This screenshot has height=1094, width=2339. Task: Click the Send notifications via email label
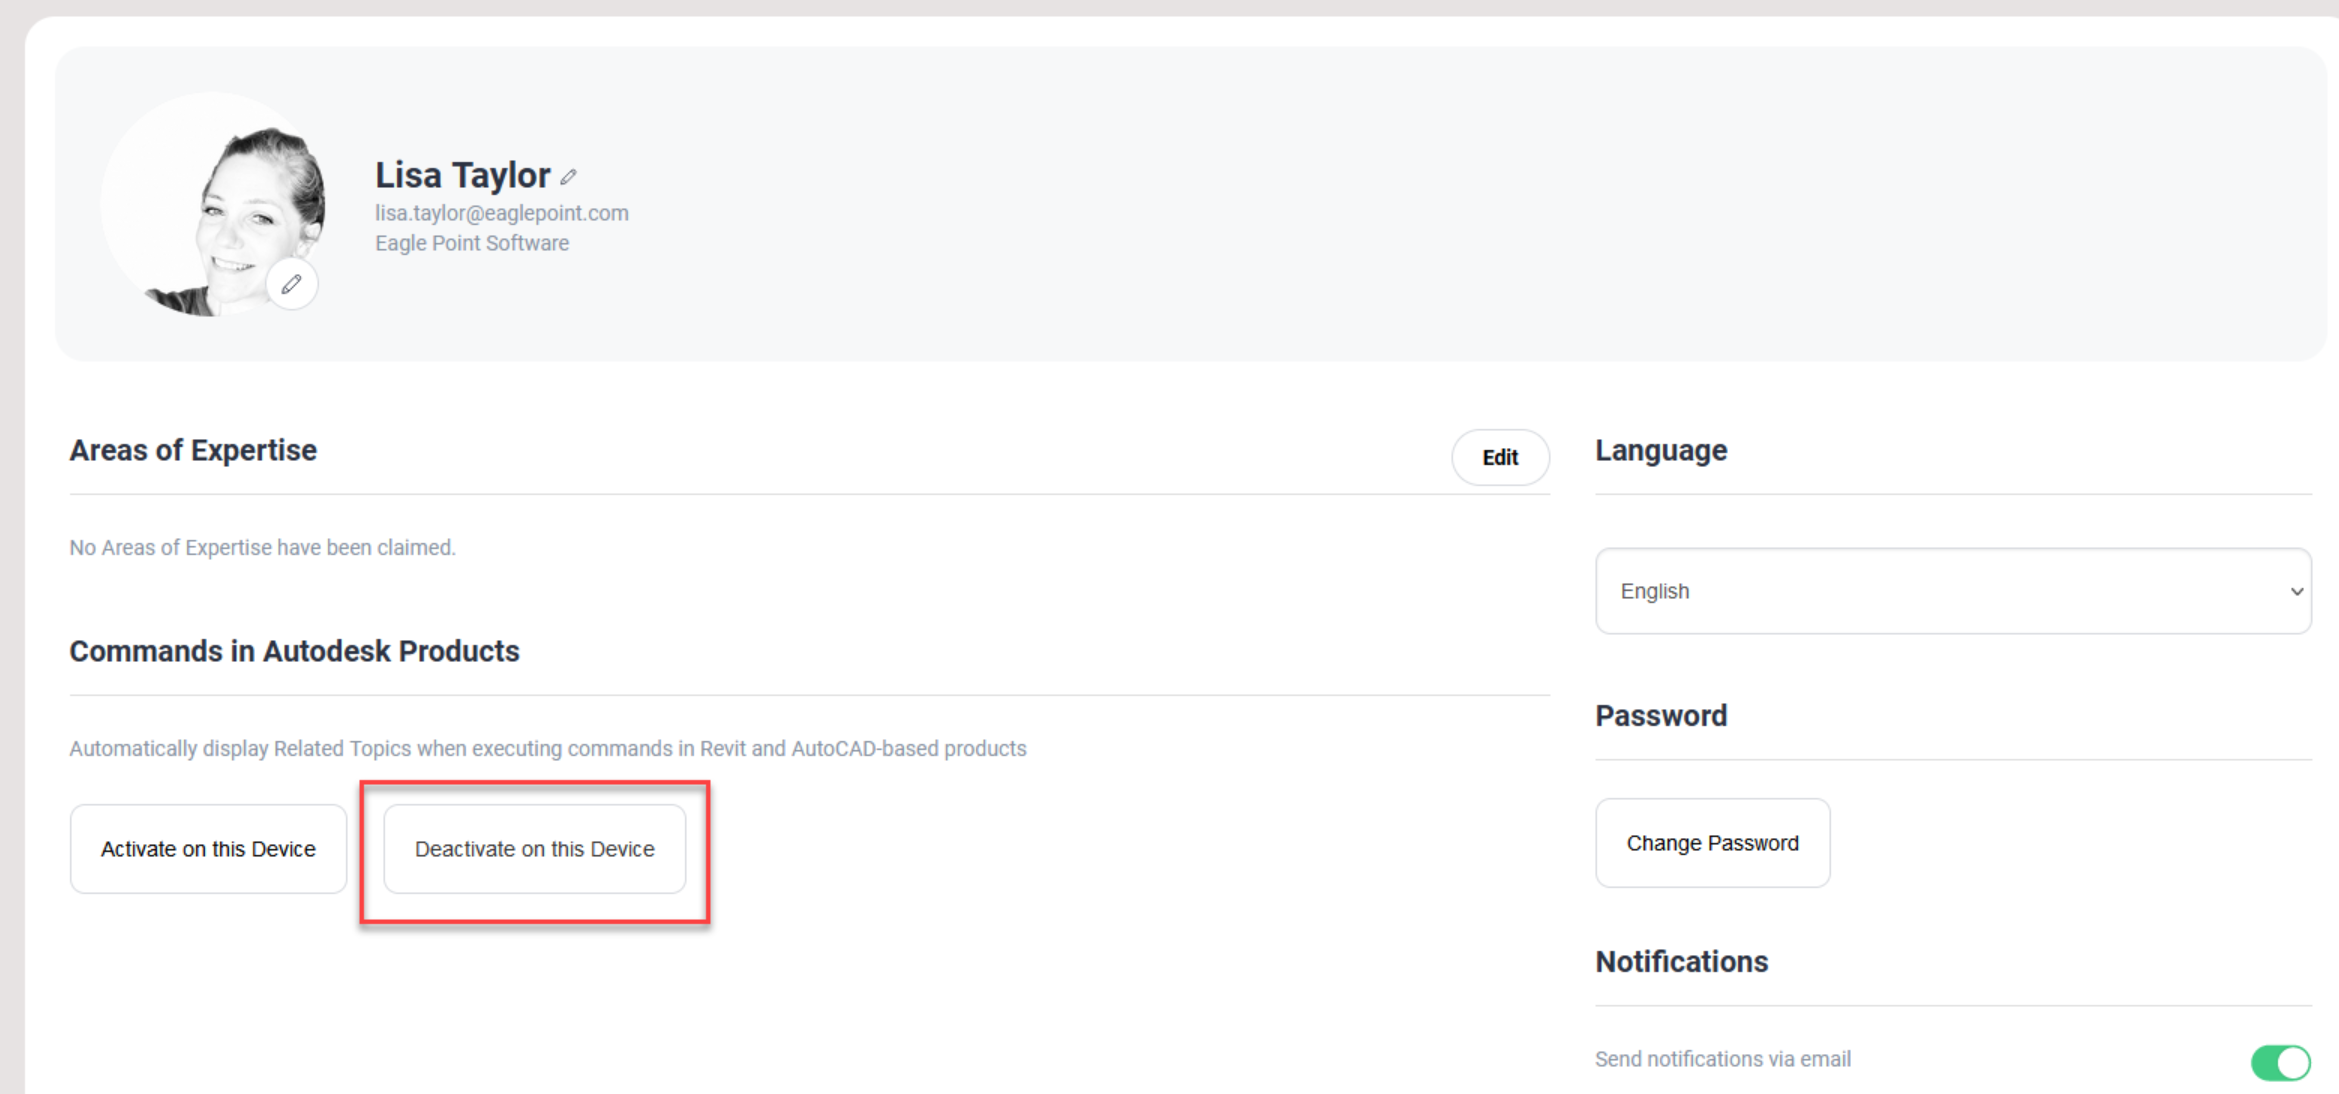point(1723,1059)
